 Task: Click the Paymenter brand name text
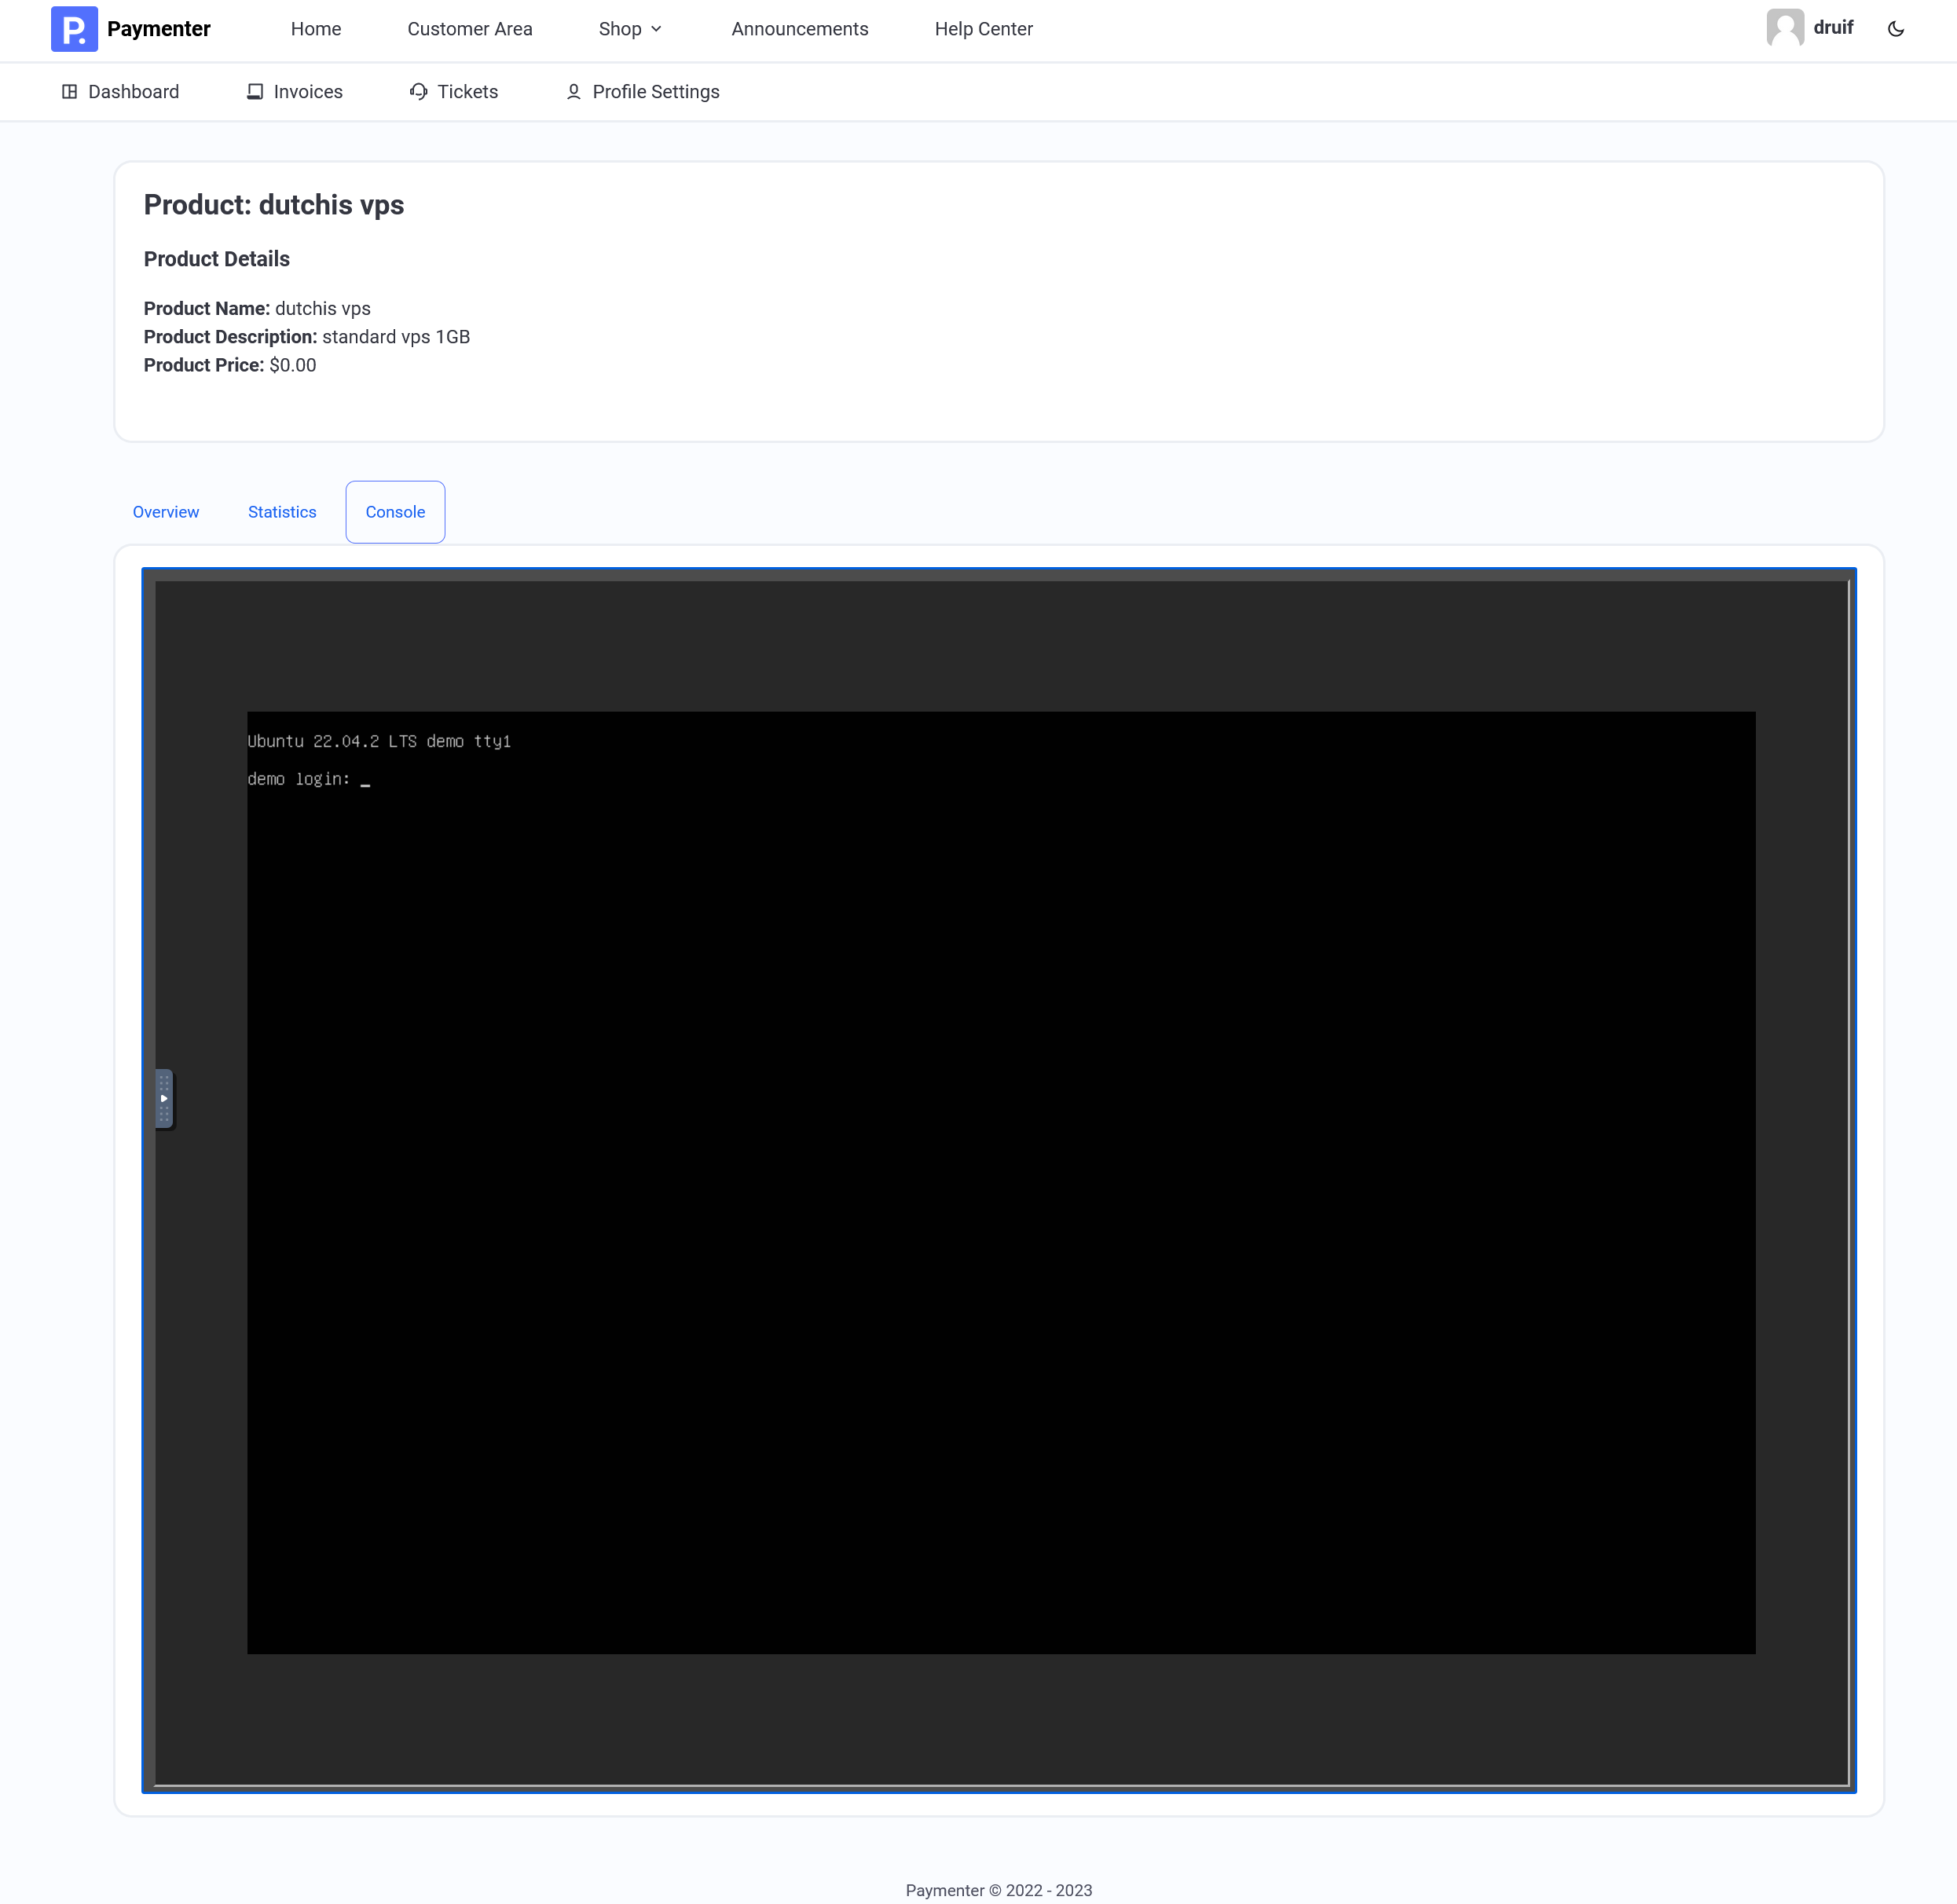158,29
